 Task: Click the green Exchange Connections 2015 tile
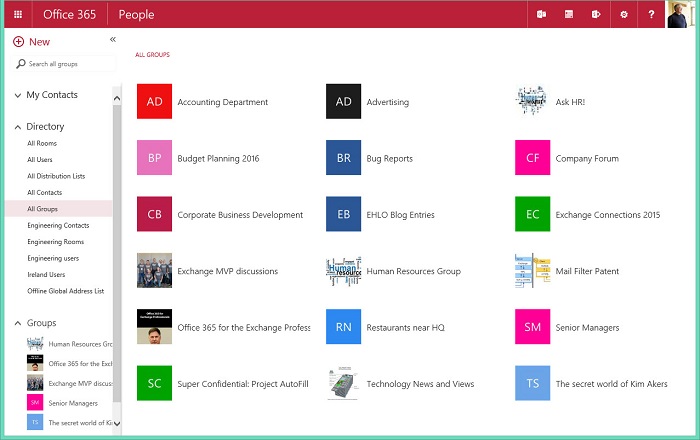click(x=532, y=214)
